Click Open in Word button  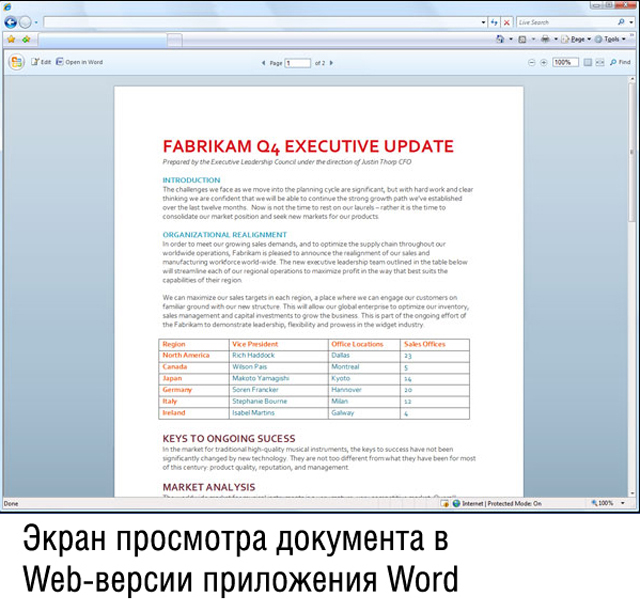coord(79,62)
